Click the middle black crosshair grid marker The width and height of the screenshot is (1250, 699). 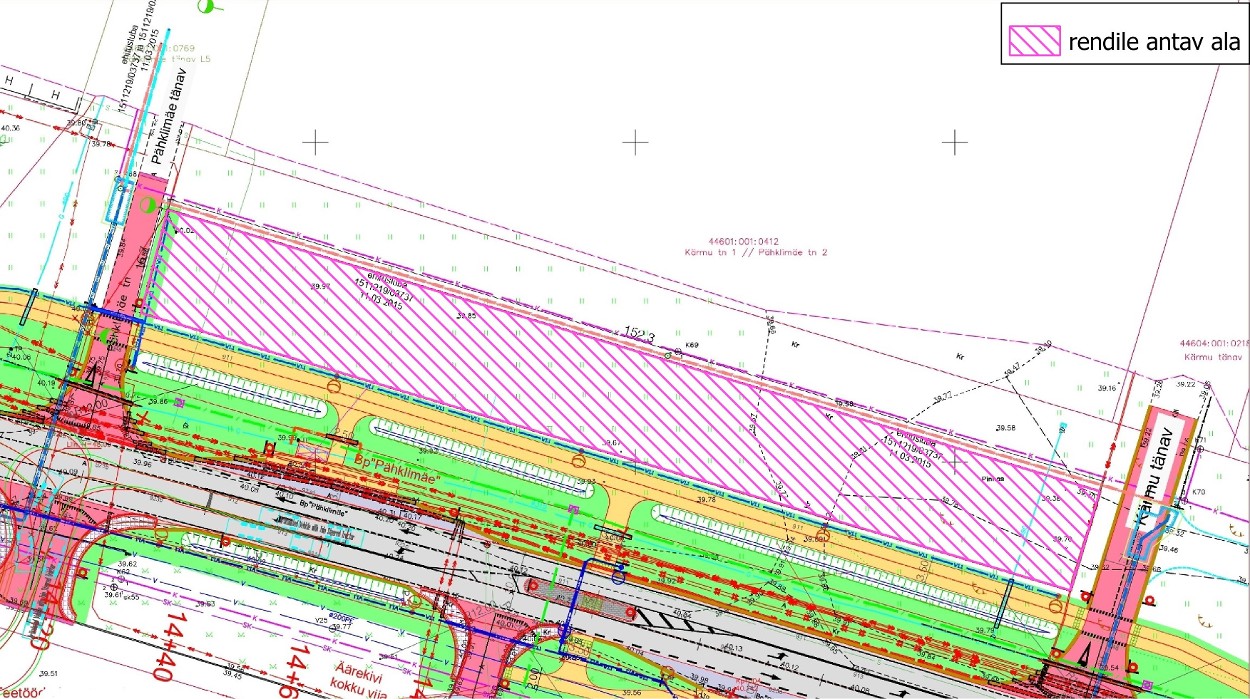(x=635, y=143)
